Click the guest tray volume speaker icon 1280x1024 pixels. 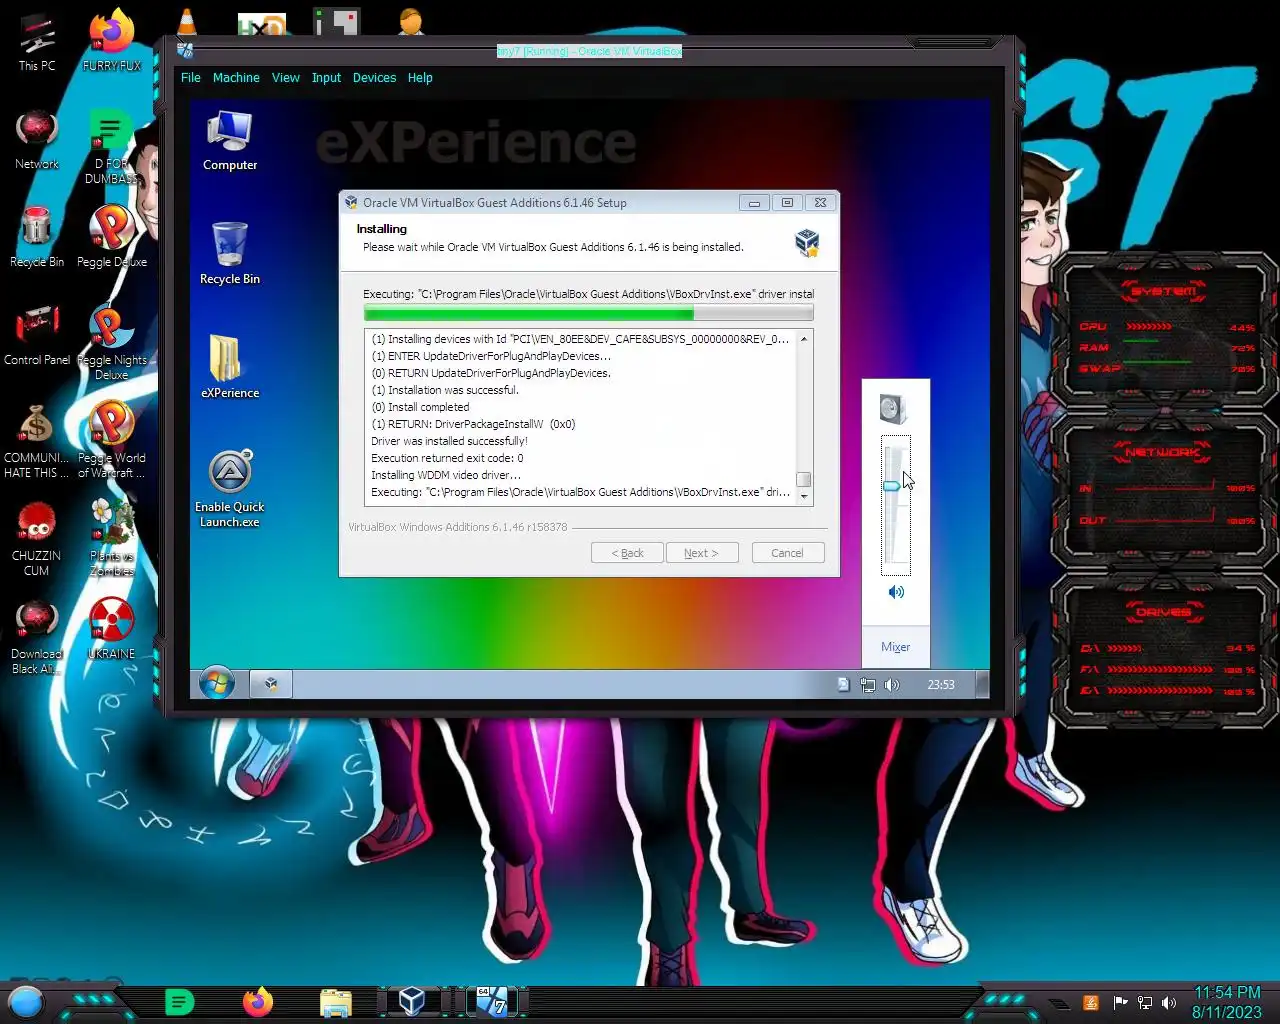892,685
